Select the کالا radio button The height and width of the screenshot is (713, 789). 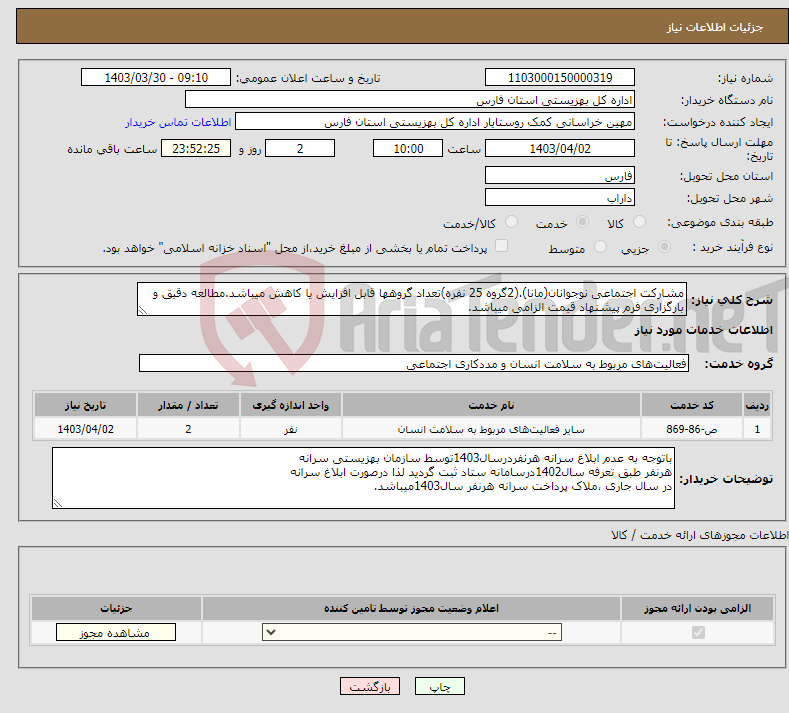pyautogui.click(x=639, y=222)
